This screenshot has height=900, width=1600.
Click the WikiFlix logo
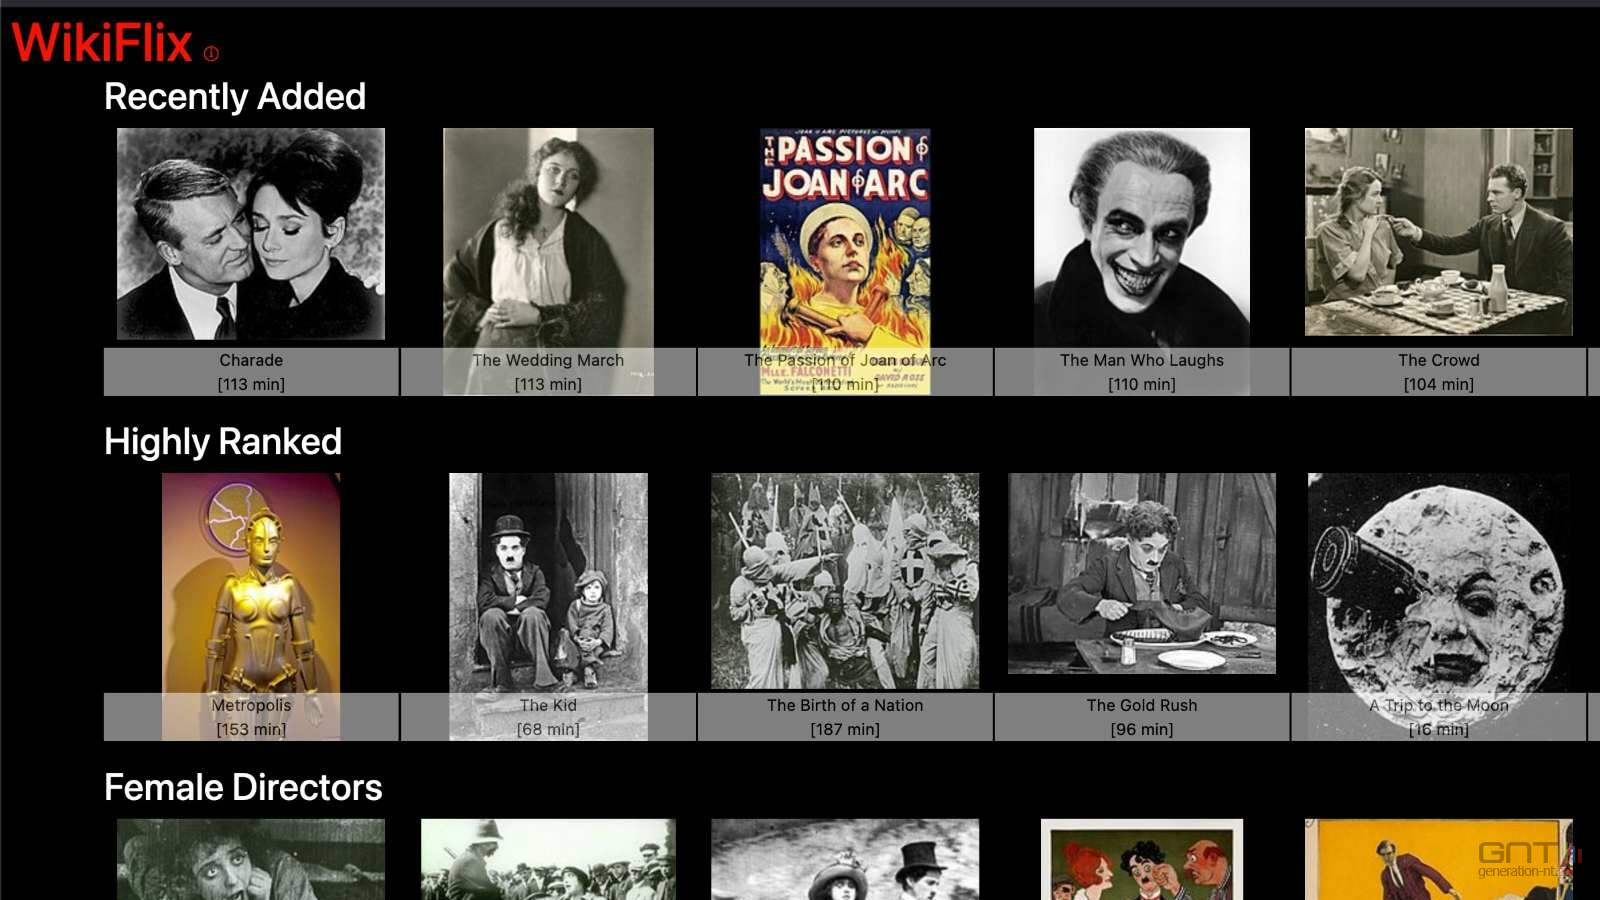coord(101,43)
